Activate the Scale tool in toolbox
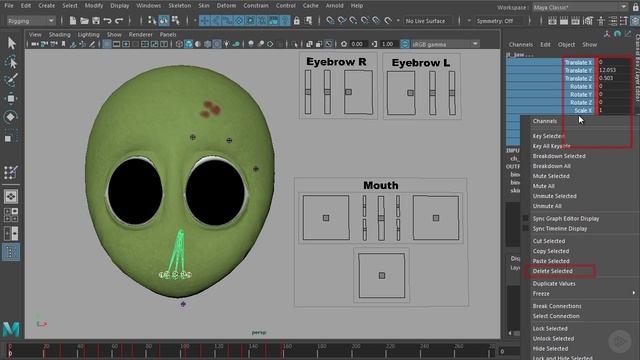This screenshot has height=360, width=640. pos(11,136)
